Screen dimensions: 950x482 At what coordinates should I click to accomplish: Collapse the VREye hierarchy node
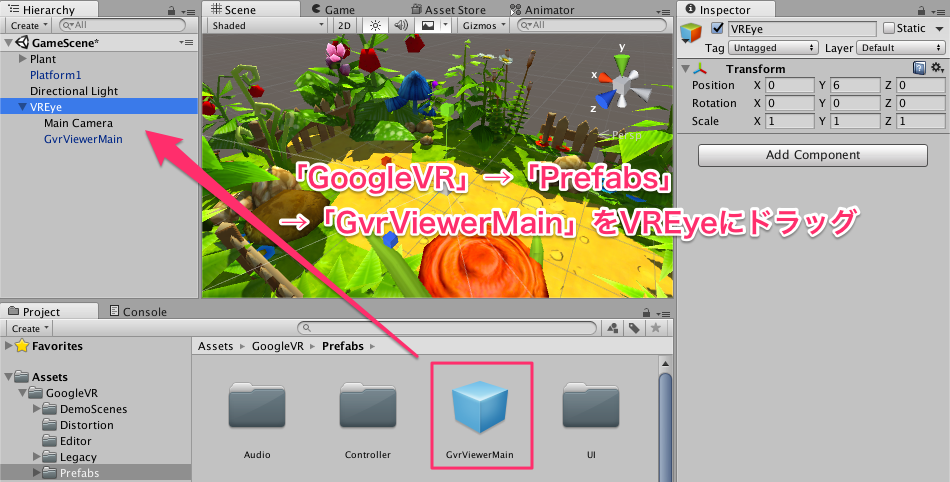(x=22, y=107)
